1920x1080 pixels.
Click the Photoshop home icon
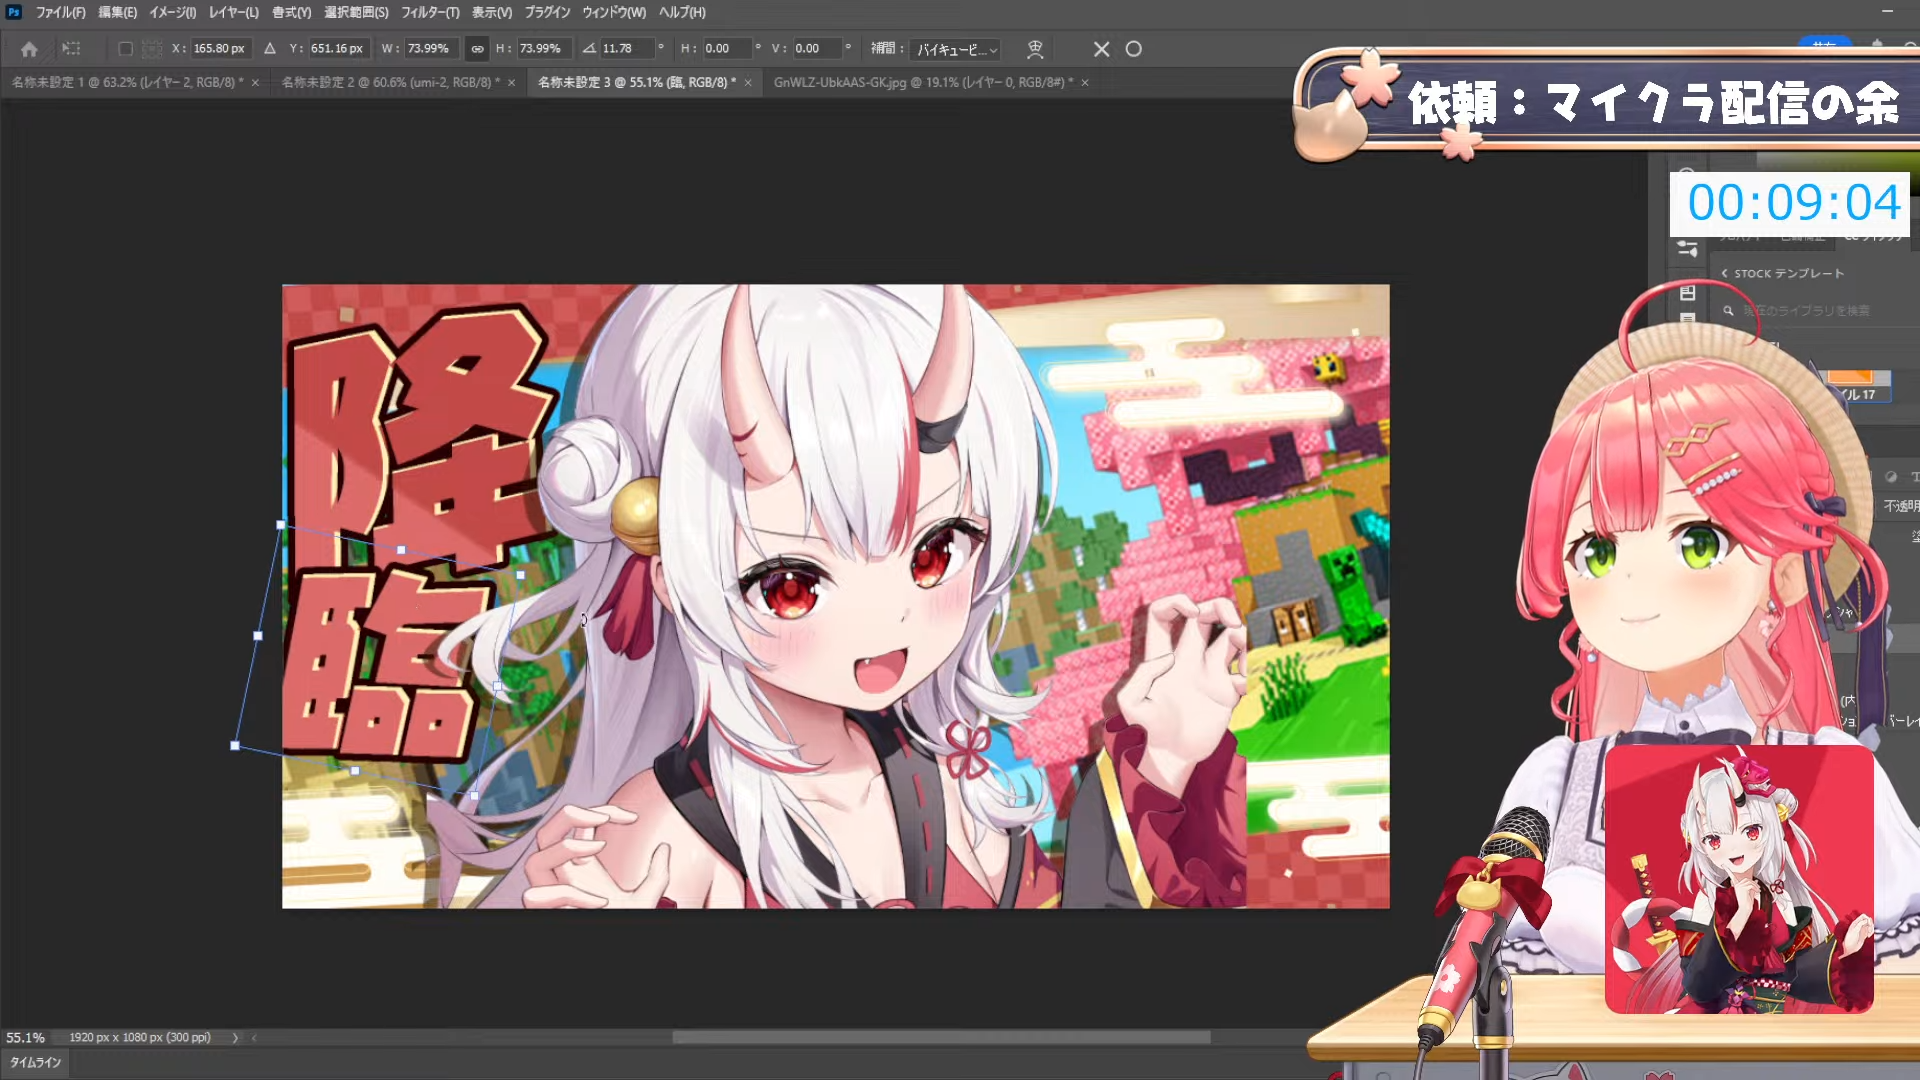coord(29,49)
